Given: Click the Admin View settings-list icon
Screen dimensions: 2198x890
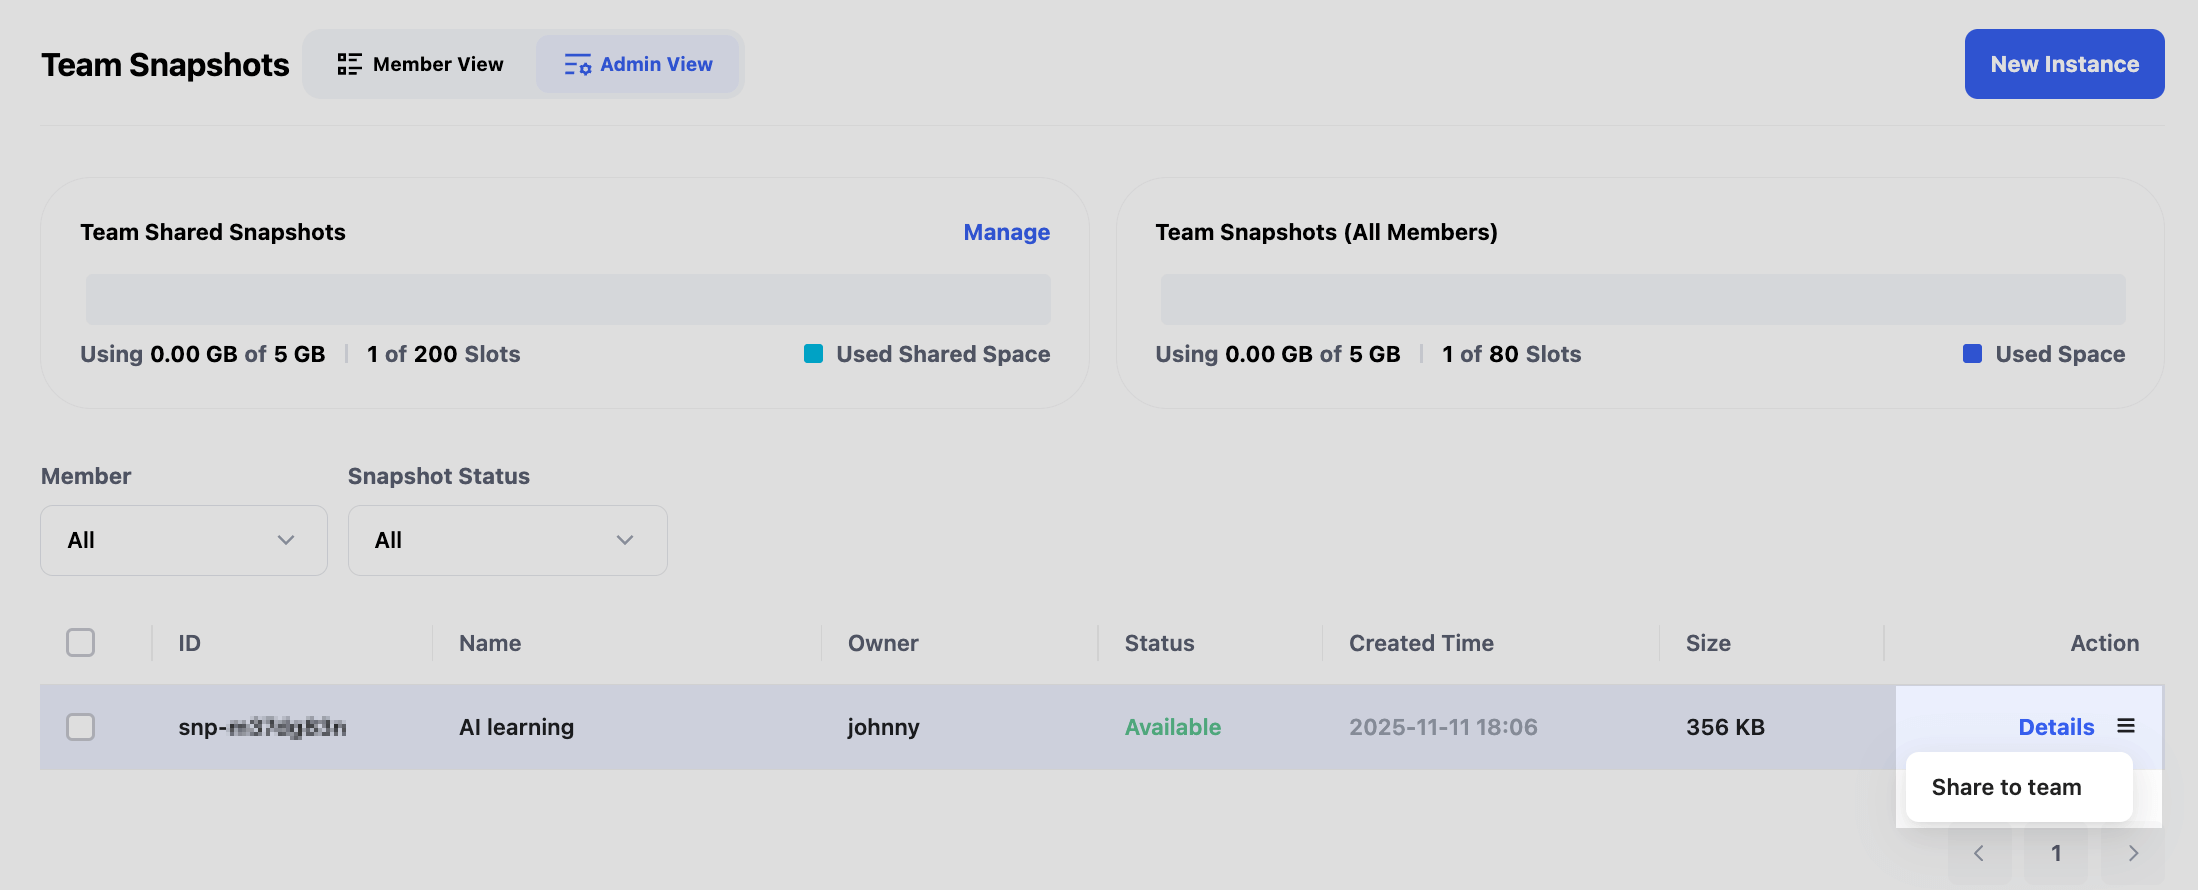Looking at the screenshot, I should tap(577, 65).
